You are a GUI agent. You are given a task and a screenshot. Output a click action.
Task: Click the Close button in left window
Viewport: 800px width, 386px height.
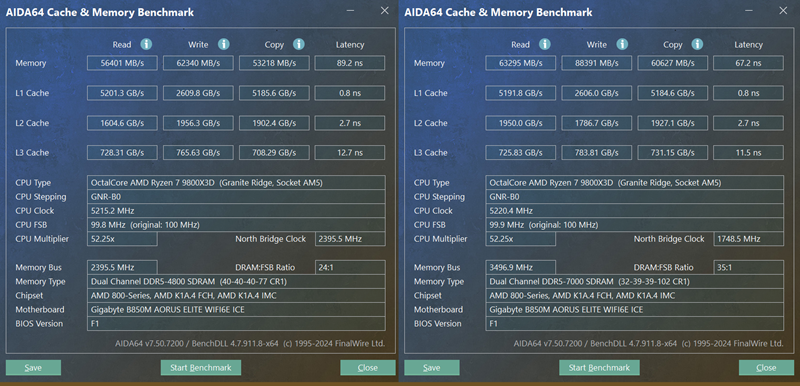pyautogui.click(x=368, y=368)
